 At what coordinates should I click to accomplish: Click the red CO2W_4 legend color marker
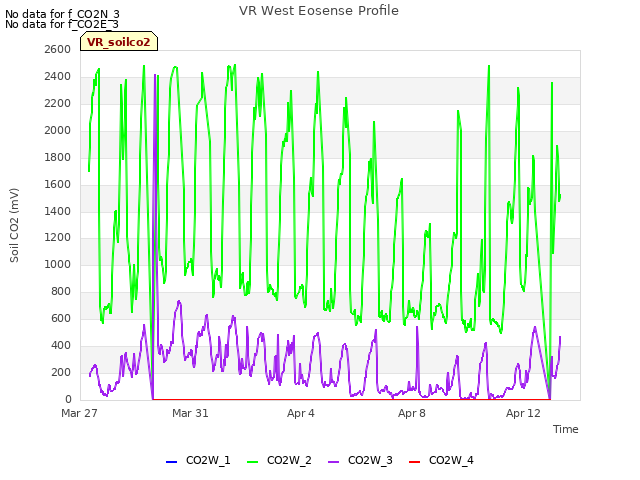click(x=414, y=462)
